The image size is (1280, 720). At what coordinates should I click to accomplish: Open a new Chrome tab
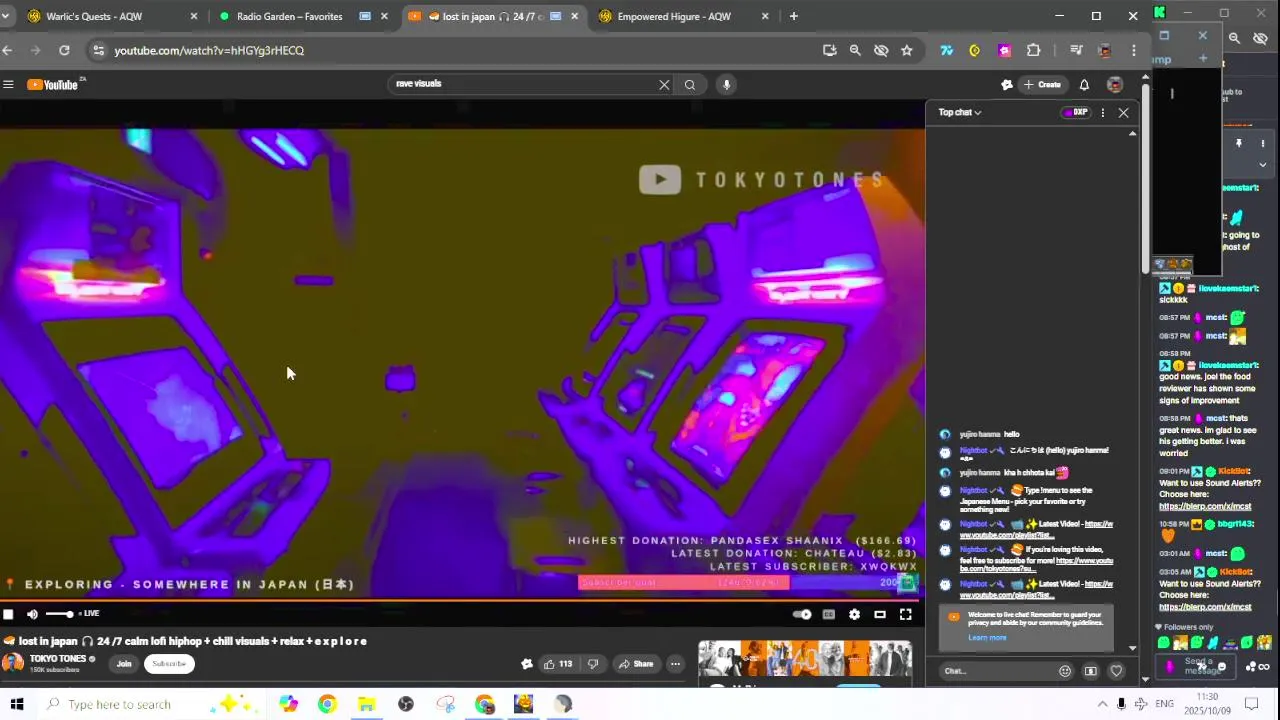pos(794,16)
